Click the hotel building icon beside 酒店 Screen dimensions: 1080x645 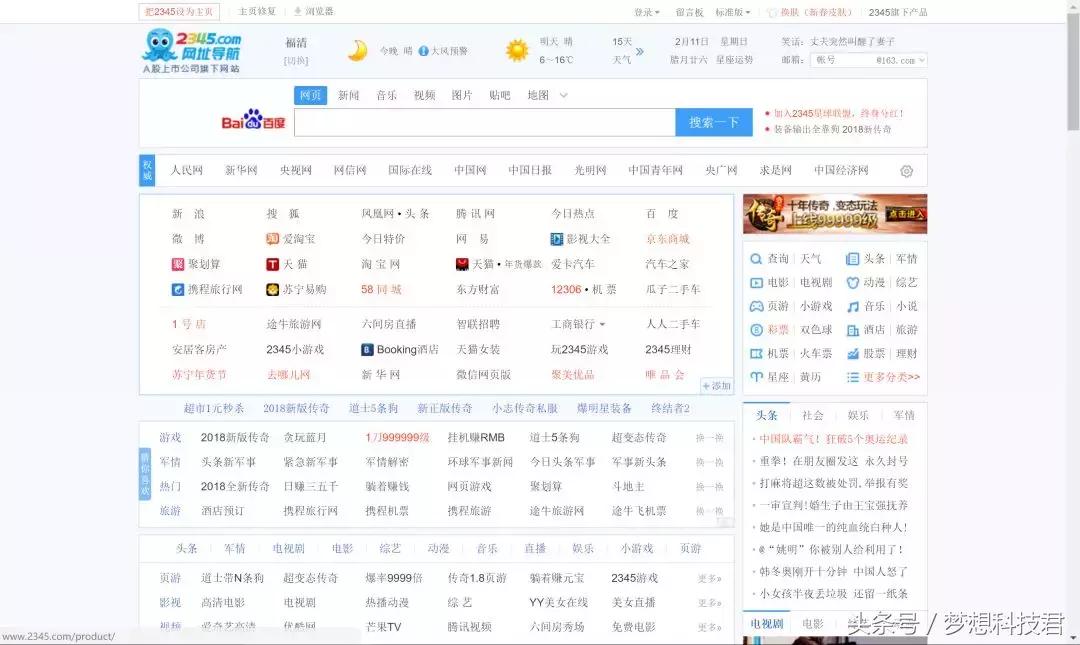[854, 330]
